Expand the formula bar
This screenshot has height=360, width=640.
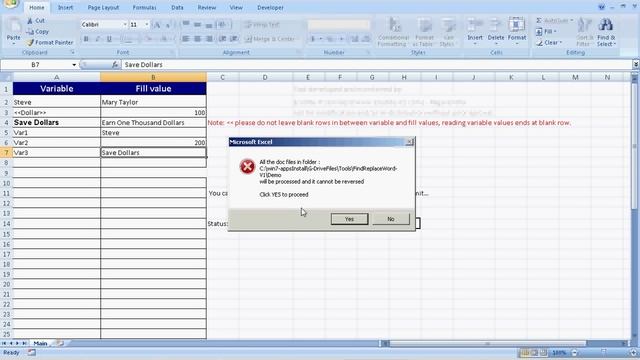636,64
